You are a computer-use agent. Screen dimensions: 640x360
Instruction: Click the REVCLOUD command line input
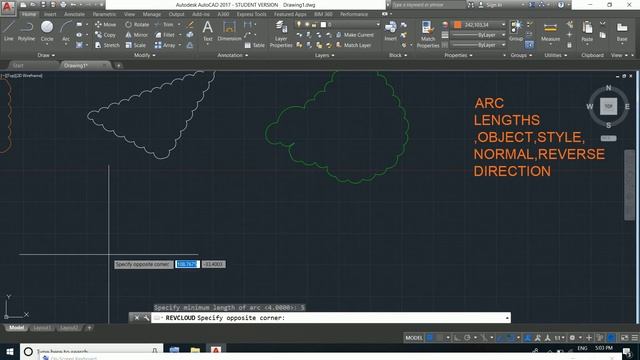[x=331, y=318]
